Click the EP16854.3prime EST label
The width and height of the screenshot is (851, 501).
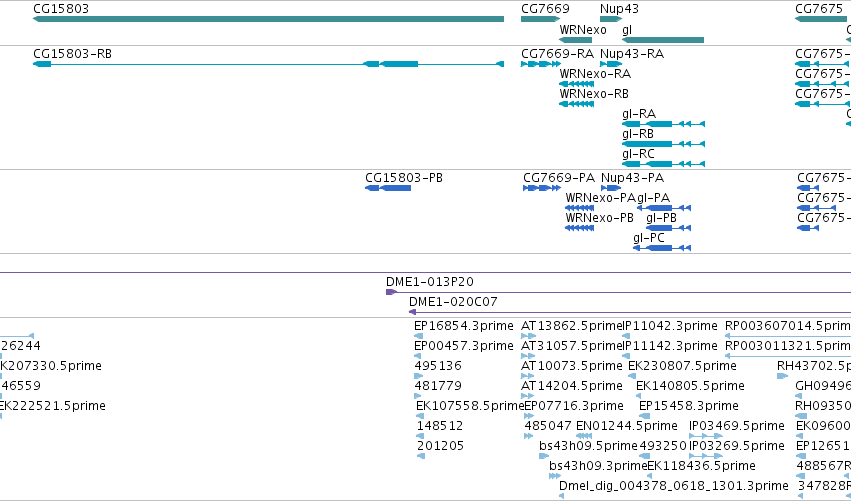(x=463, y=326)
